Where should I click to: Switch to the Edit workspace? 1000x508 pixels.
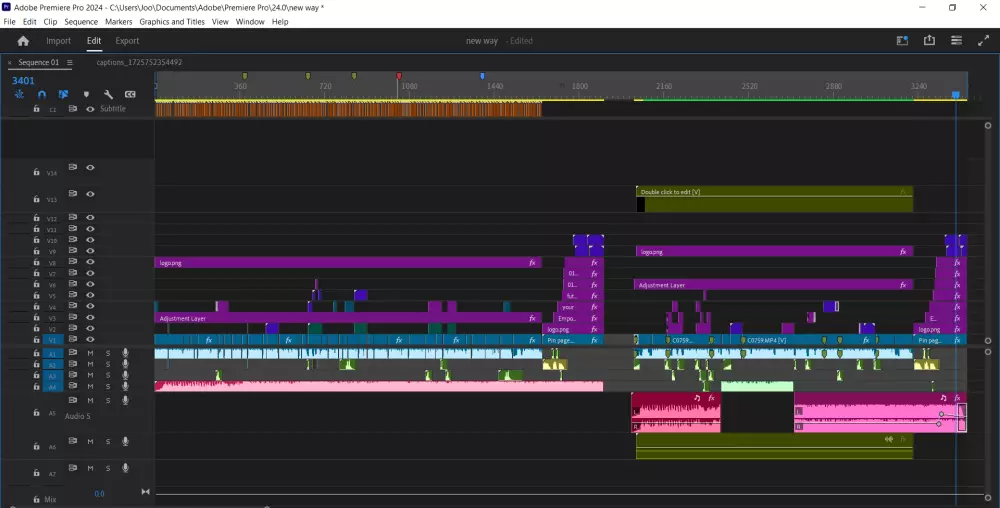click(x=94, y=41)
